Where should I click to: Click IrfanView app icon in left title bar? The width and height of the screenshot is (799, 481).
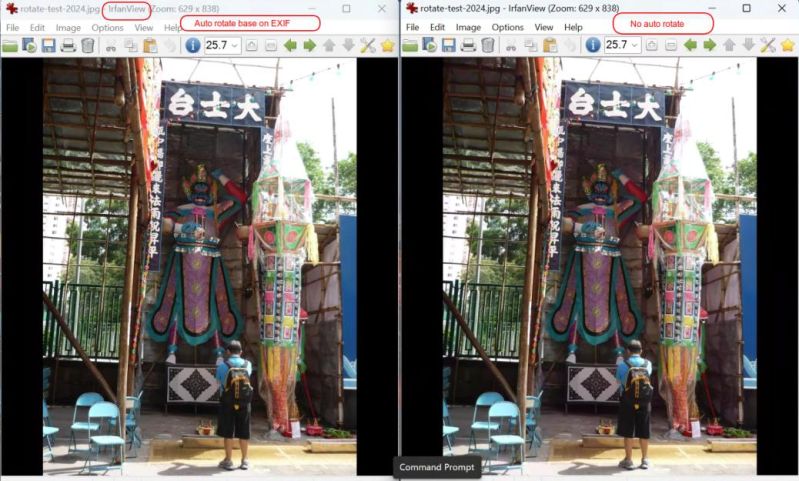pos(11,9)
